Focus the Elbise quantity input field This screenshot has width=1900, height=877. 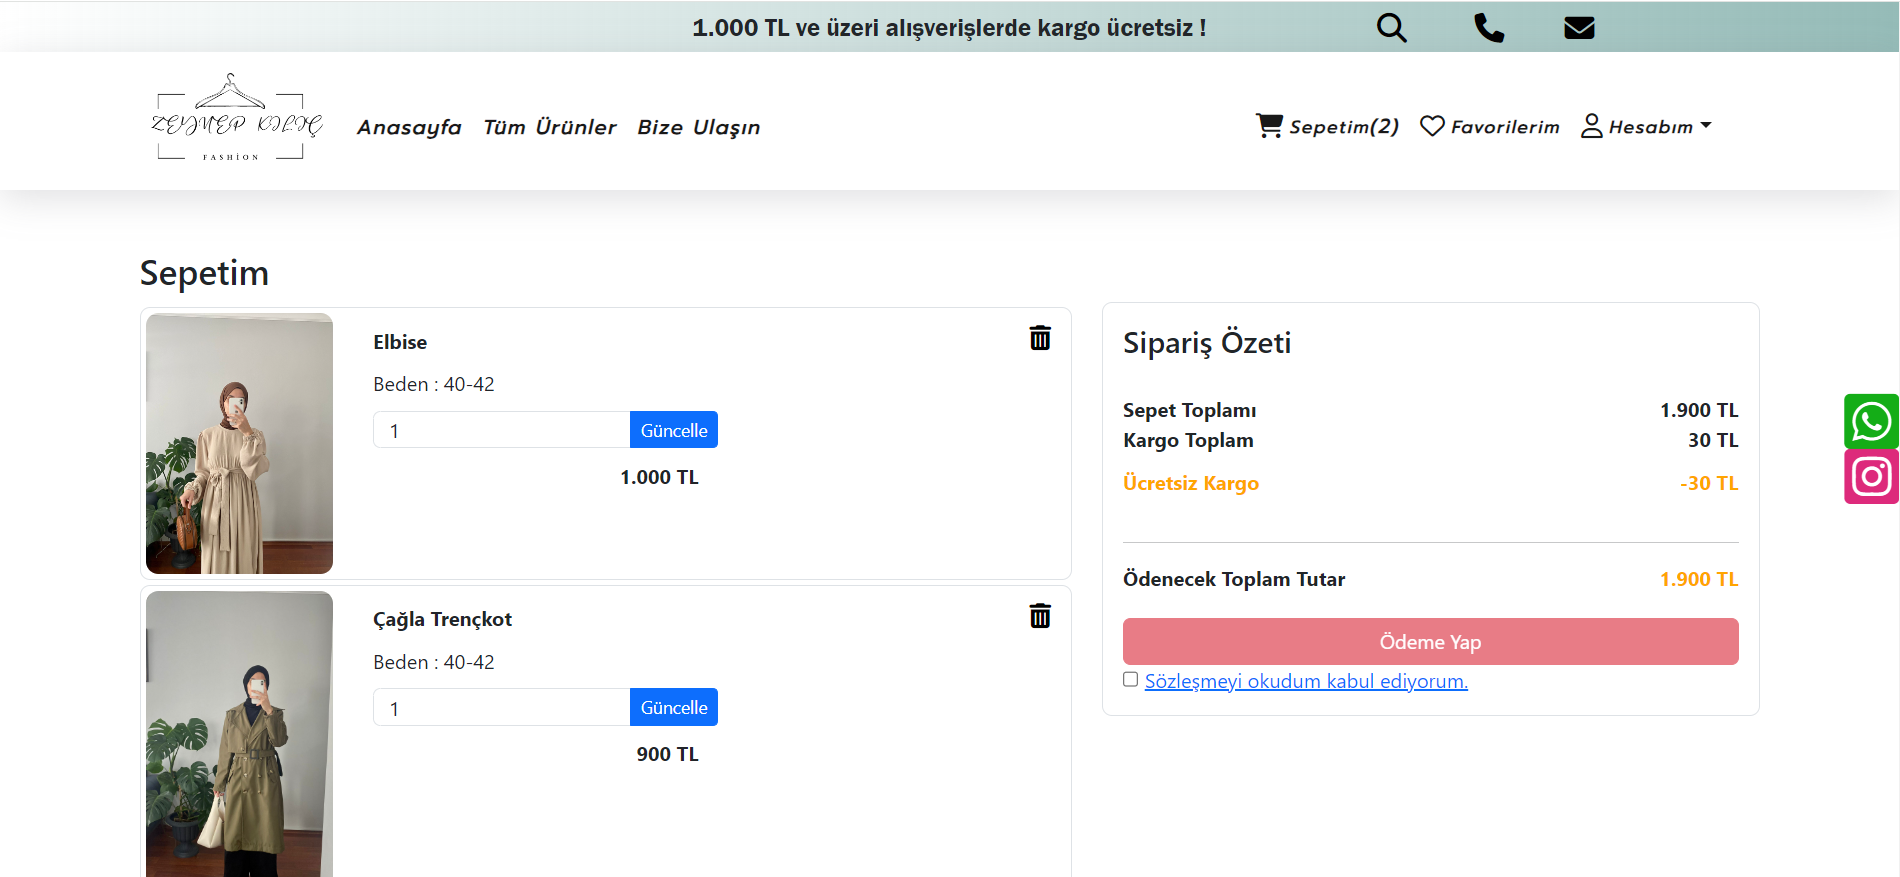pyautogui.click(x=500, y=431)
